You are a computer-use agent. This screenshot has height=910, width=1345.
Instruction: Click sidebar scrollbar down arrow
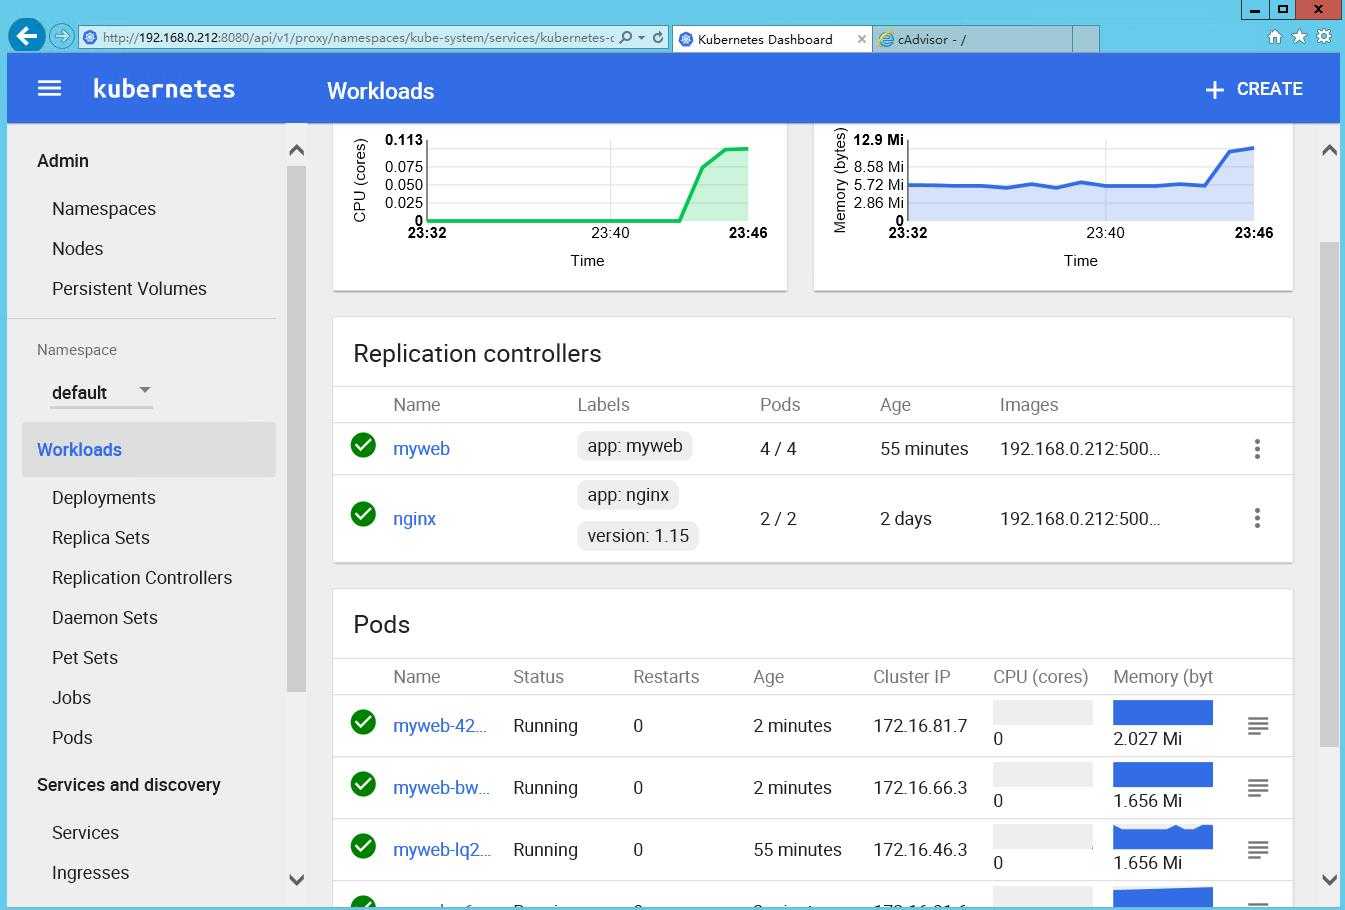(x=296, y=880)
